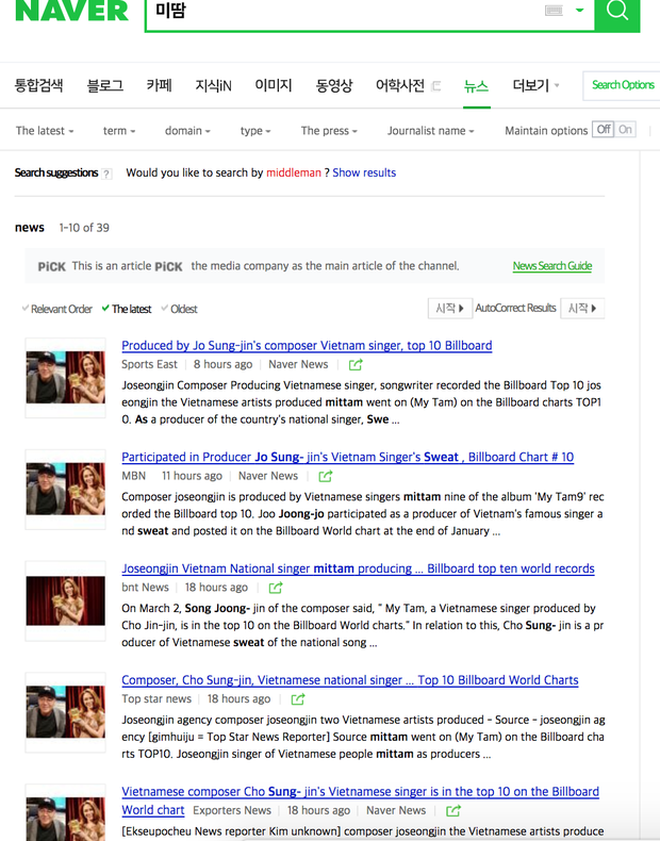Open The press filter dropdown
660x841 pixels.
coord(329,131)
